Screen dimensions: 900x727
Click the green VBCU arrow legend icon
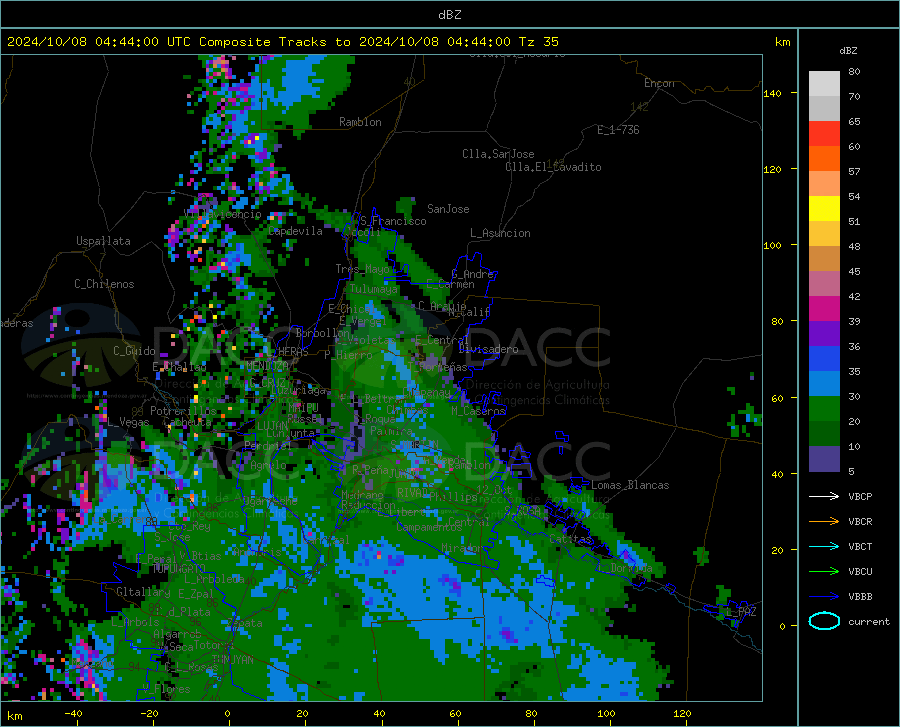824,571
